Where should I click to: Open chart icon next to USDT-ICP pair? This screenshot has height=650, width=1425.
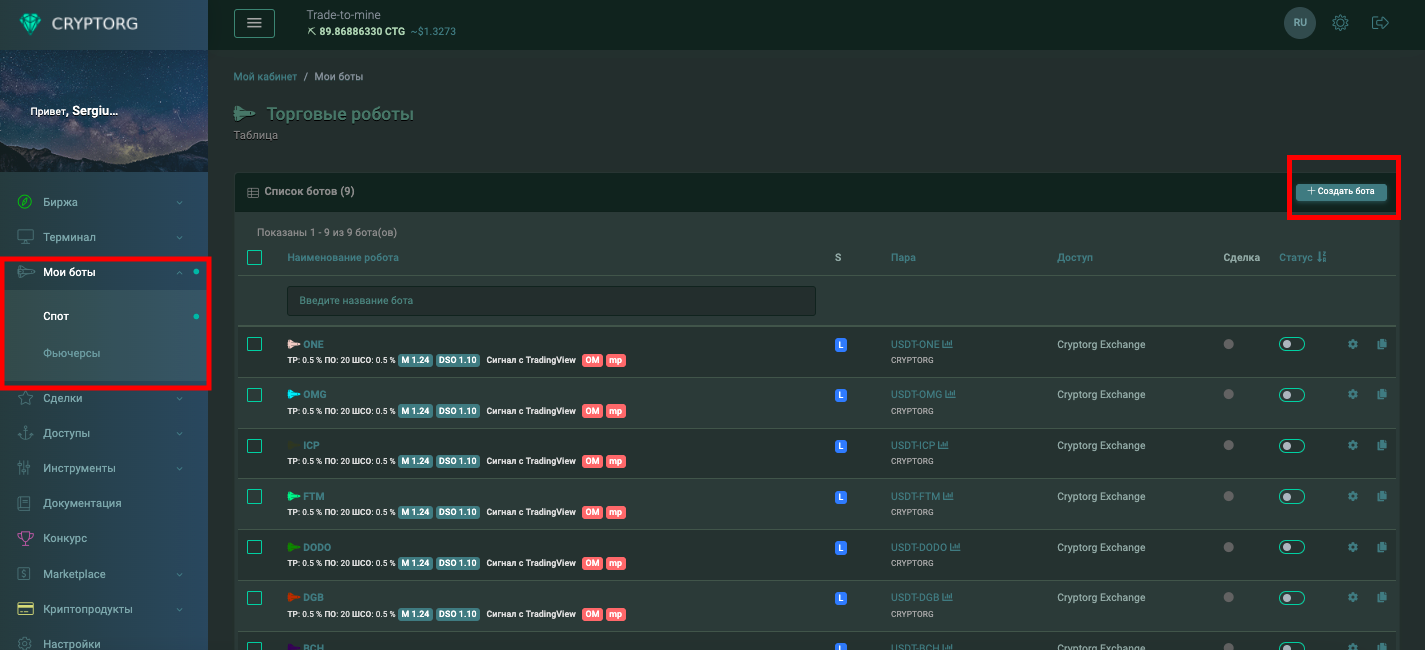point(943,446)
